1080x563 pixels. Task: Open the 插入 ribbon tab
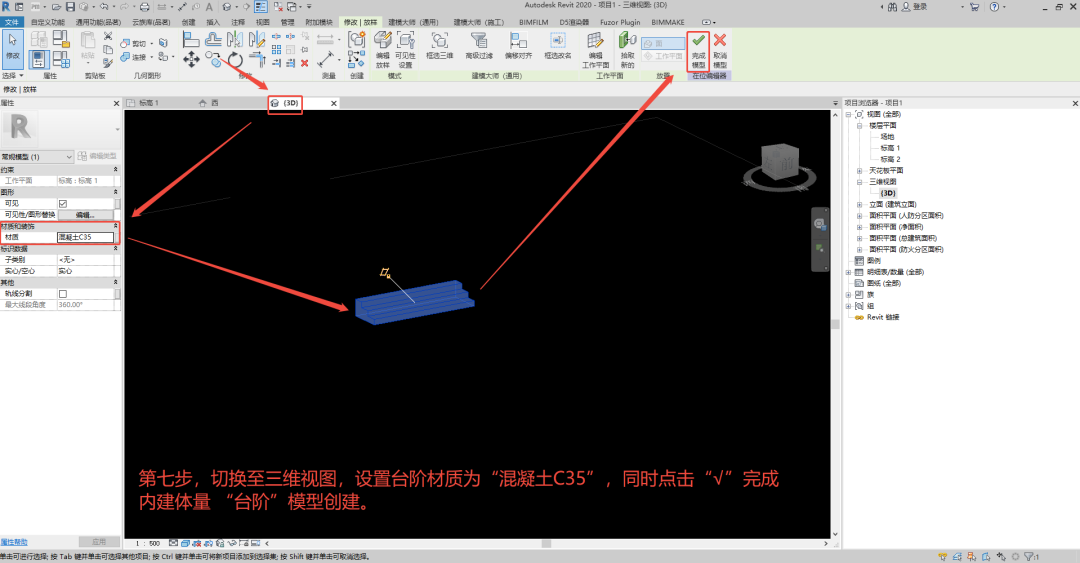coord(213,22)
